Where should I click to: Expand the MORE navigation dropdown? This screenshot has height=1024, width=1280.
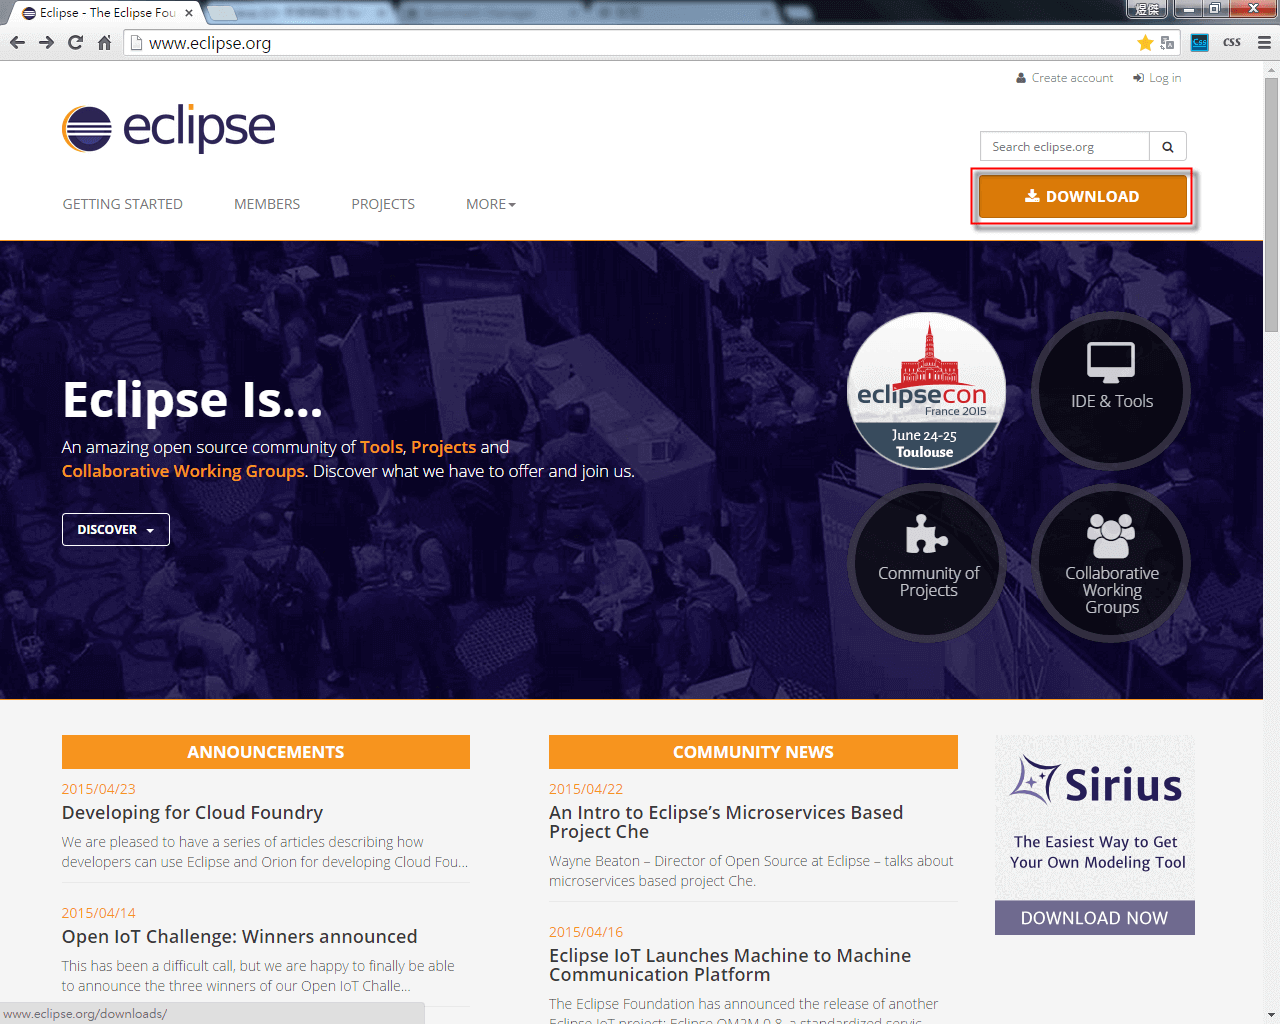coord(490,203)
